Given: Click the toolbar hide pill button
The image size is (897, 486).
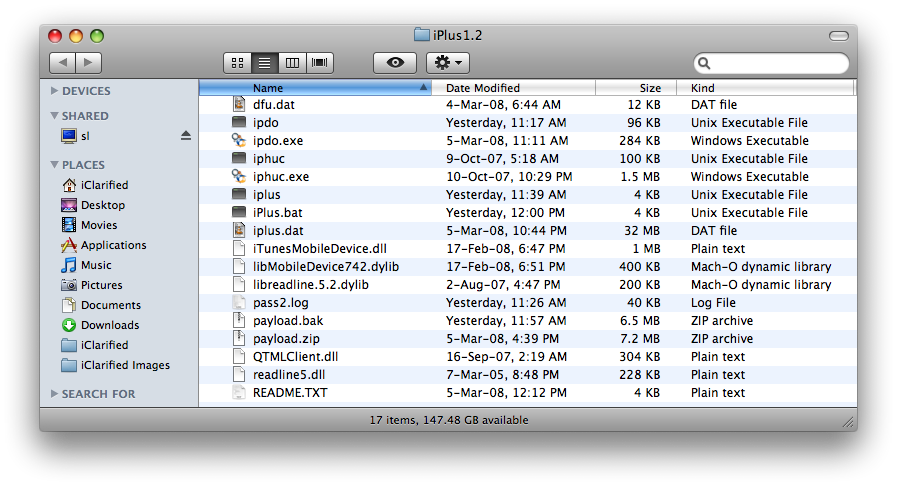Looking at the screenshot, I should click(x=838, y=36).
